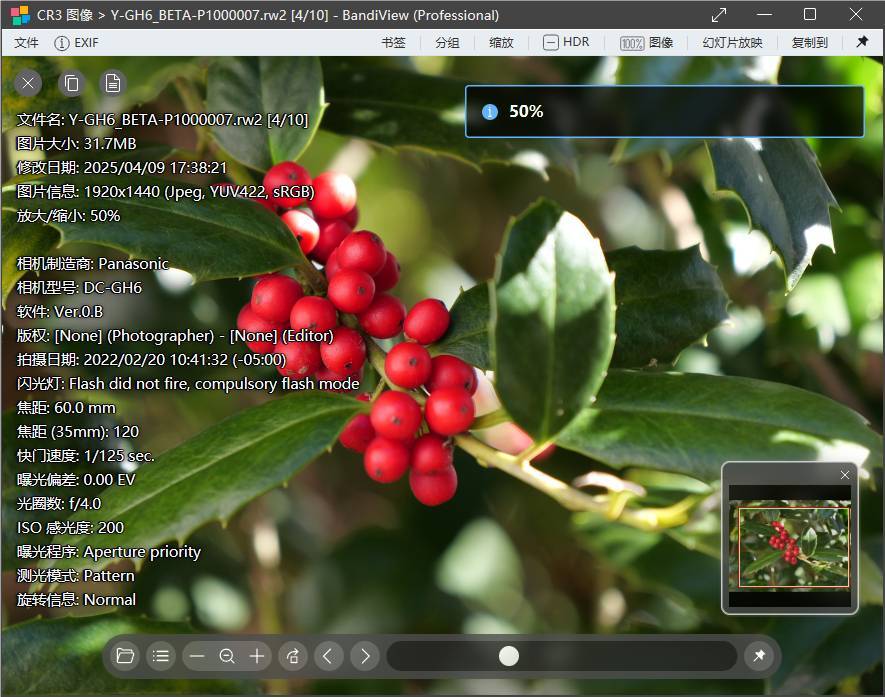This screenshot has width=885, height=697.
Task: Click the image position slider handle
Action: click(x=509, y=656)
